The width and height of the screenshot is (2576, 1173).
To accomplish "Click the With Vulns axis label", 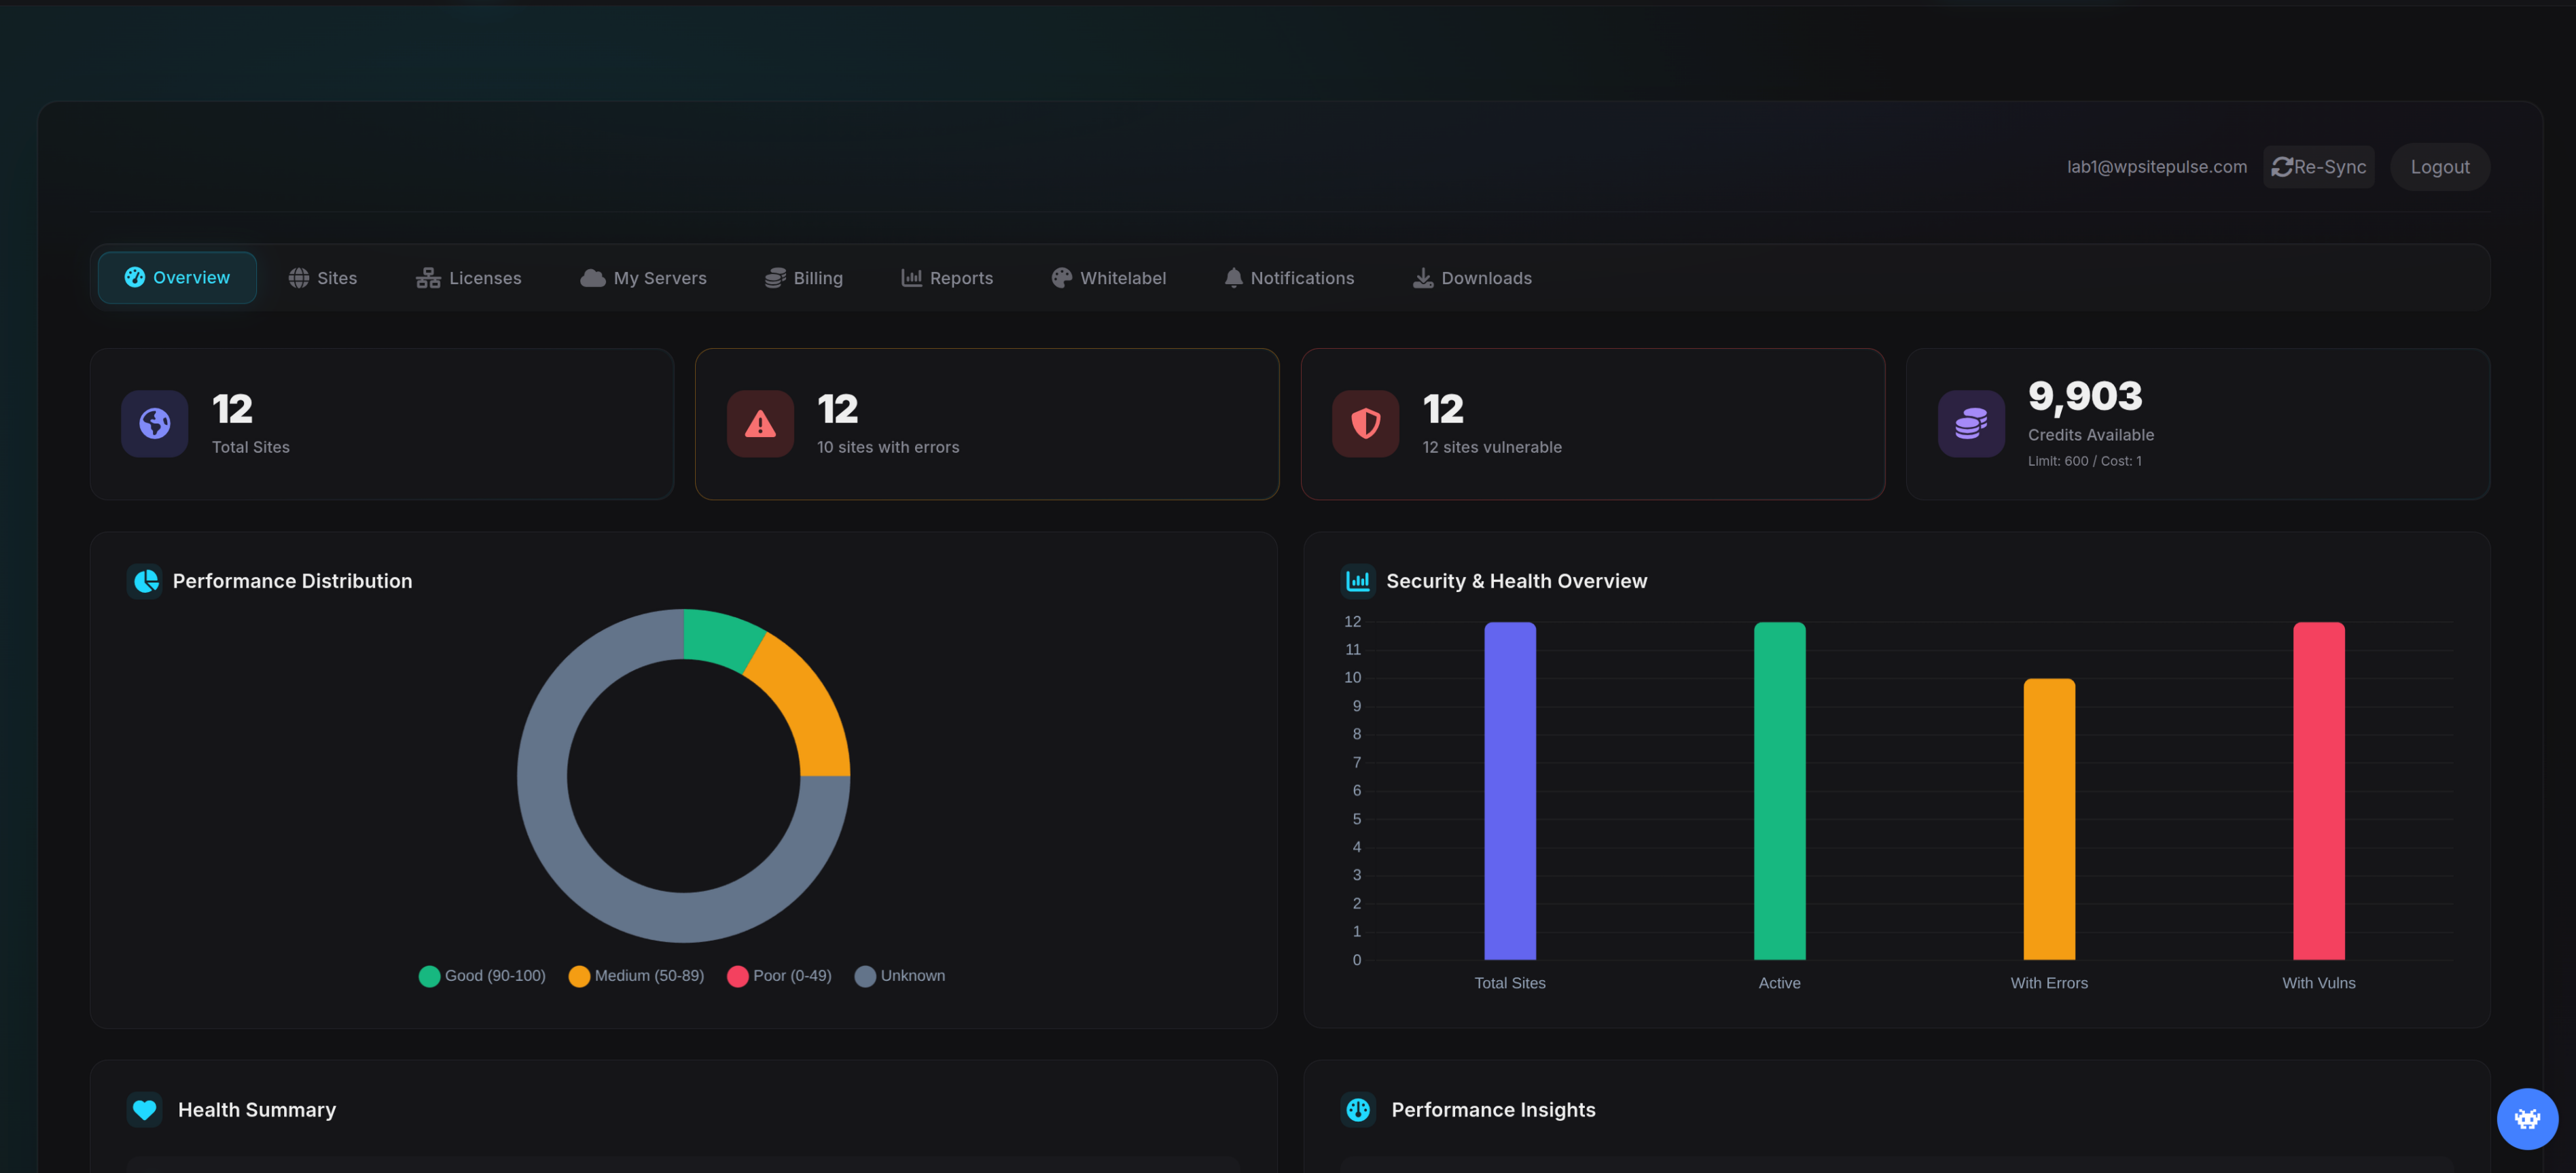I will [x=2318, y=983].
